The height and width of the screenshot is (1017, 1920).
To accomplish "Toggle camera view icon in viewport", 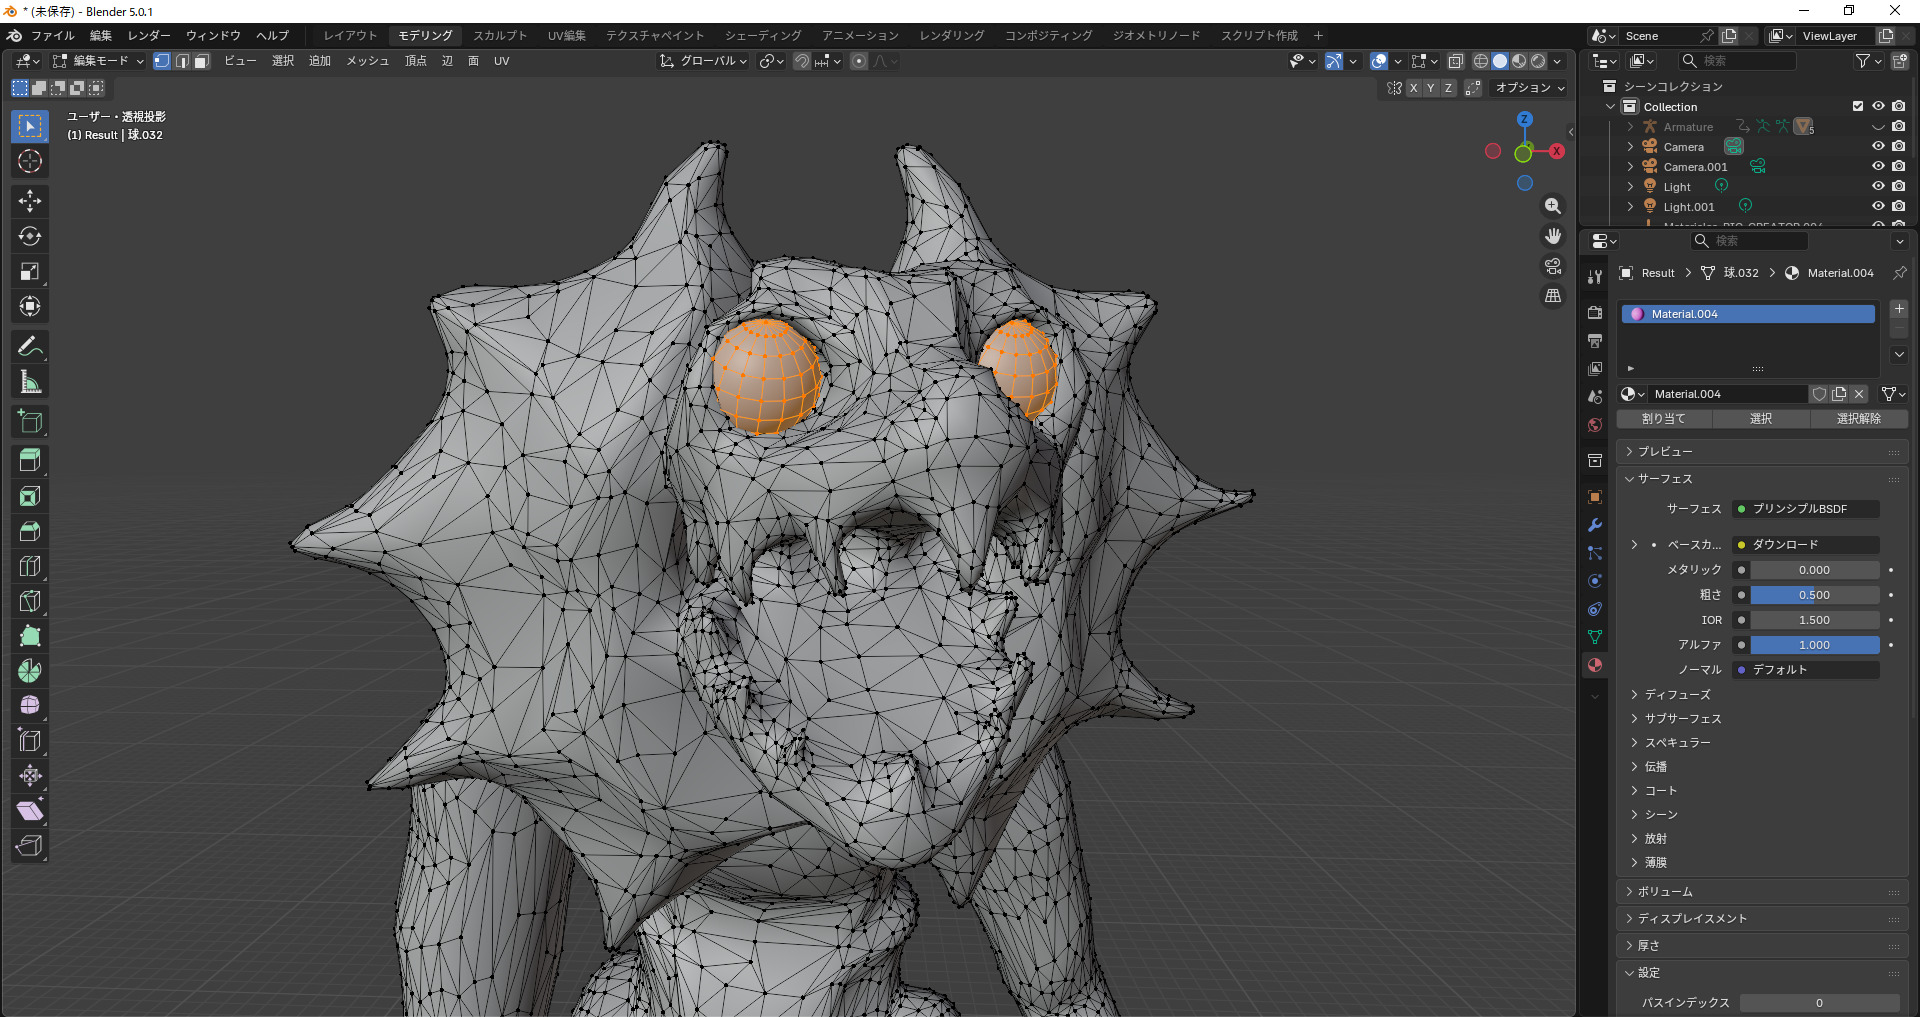I will pos(1552,266).
